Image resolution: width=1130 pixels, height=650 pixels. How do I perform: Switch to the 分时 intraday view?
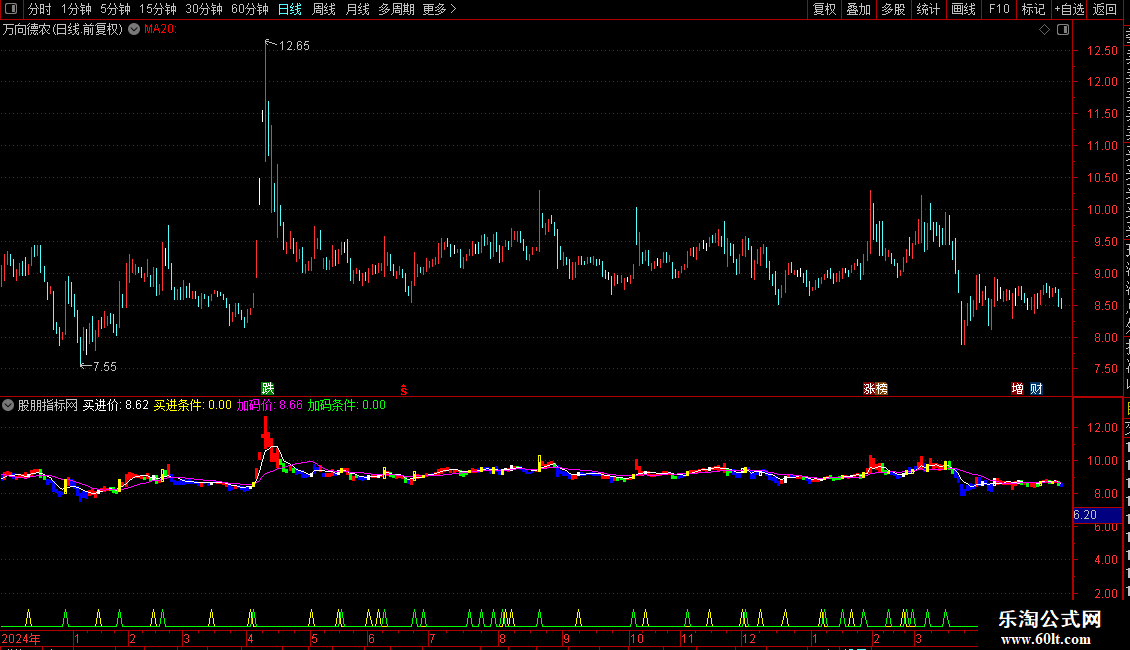pyautogui.click(x=40, y=9)
